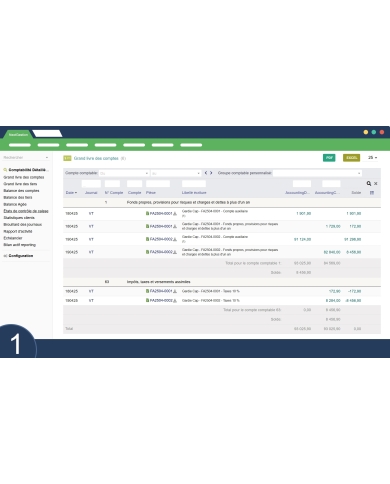Click the Libellé écriture column header

click(x=194, y=193)
